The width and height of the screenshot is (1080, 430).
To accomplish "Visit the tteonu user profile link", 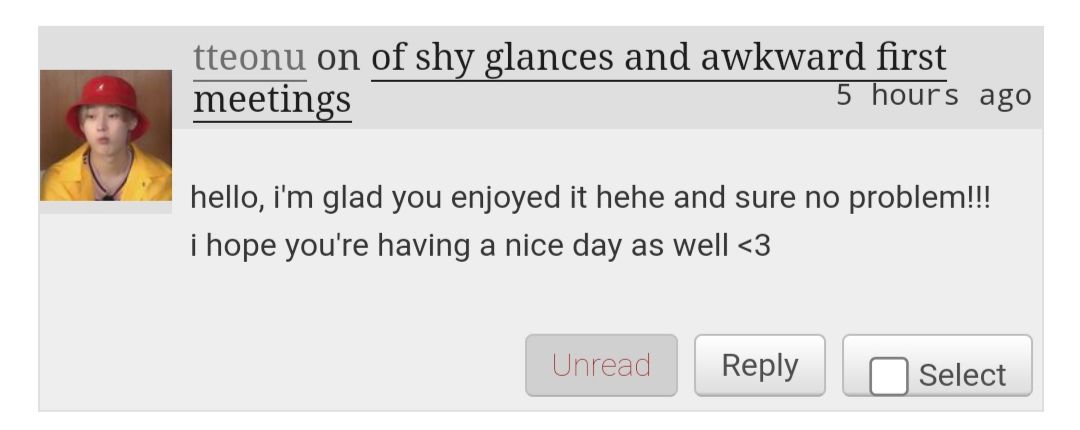I will (249, 57).
